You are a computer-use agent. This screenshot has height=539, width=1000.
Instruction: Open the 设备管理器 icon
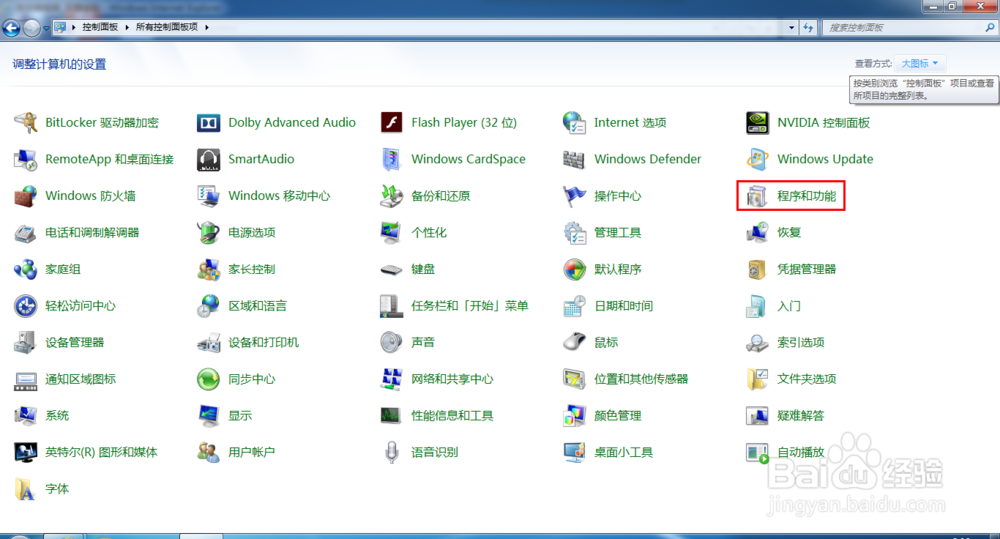click(26, 343)
